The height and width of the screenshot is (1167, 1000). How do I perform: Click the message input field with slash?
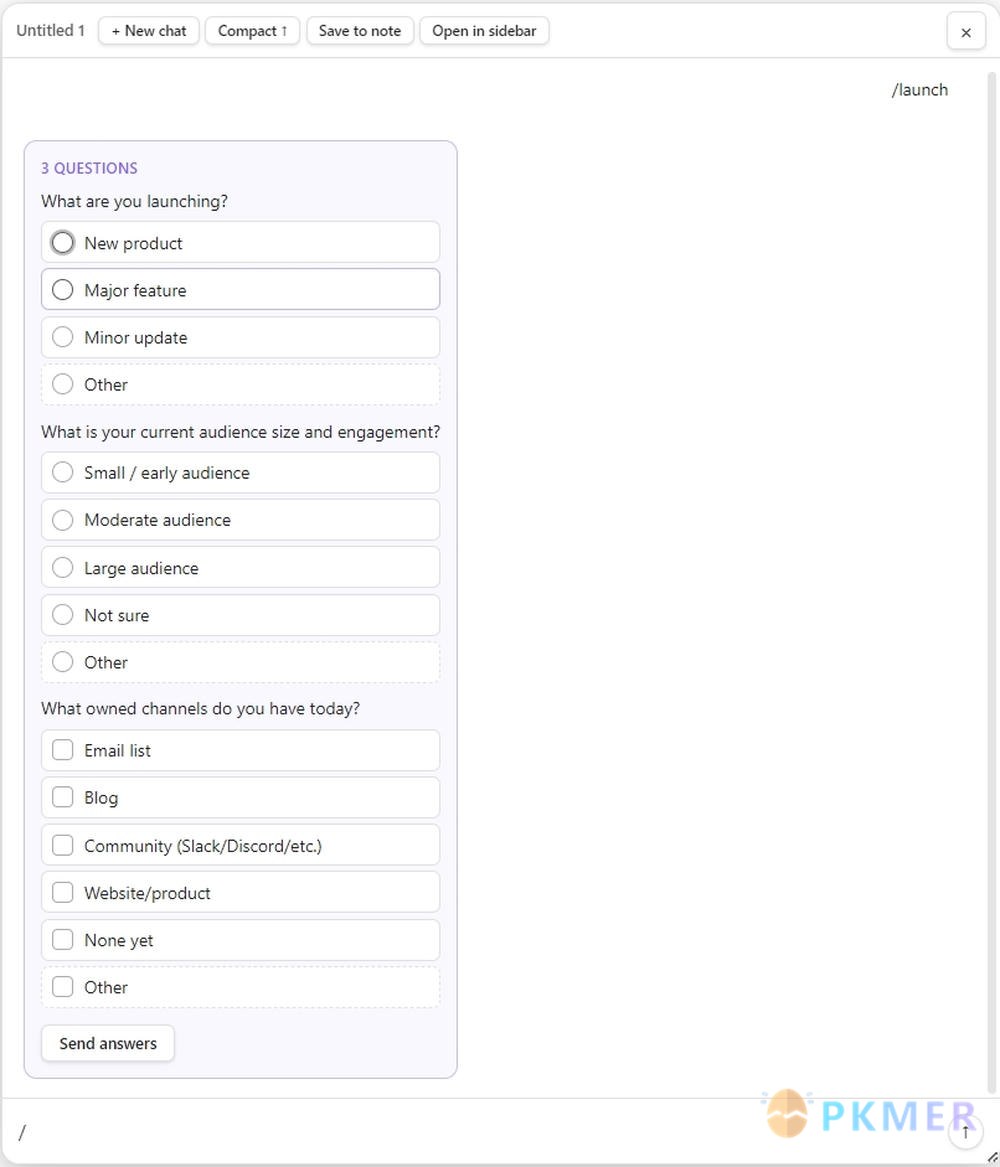pyautogui.click(x=476, y=1132)
